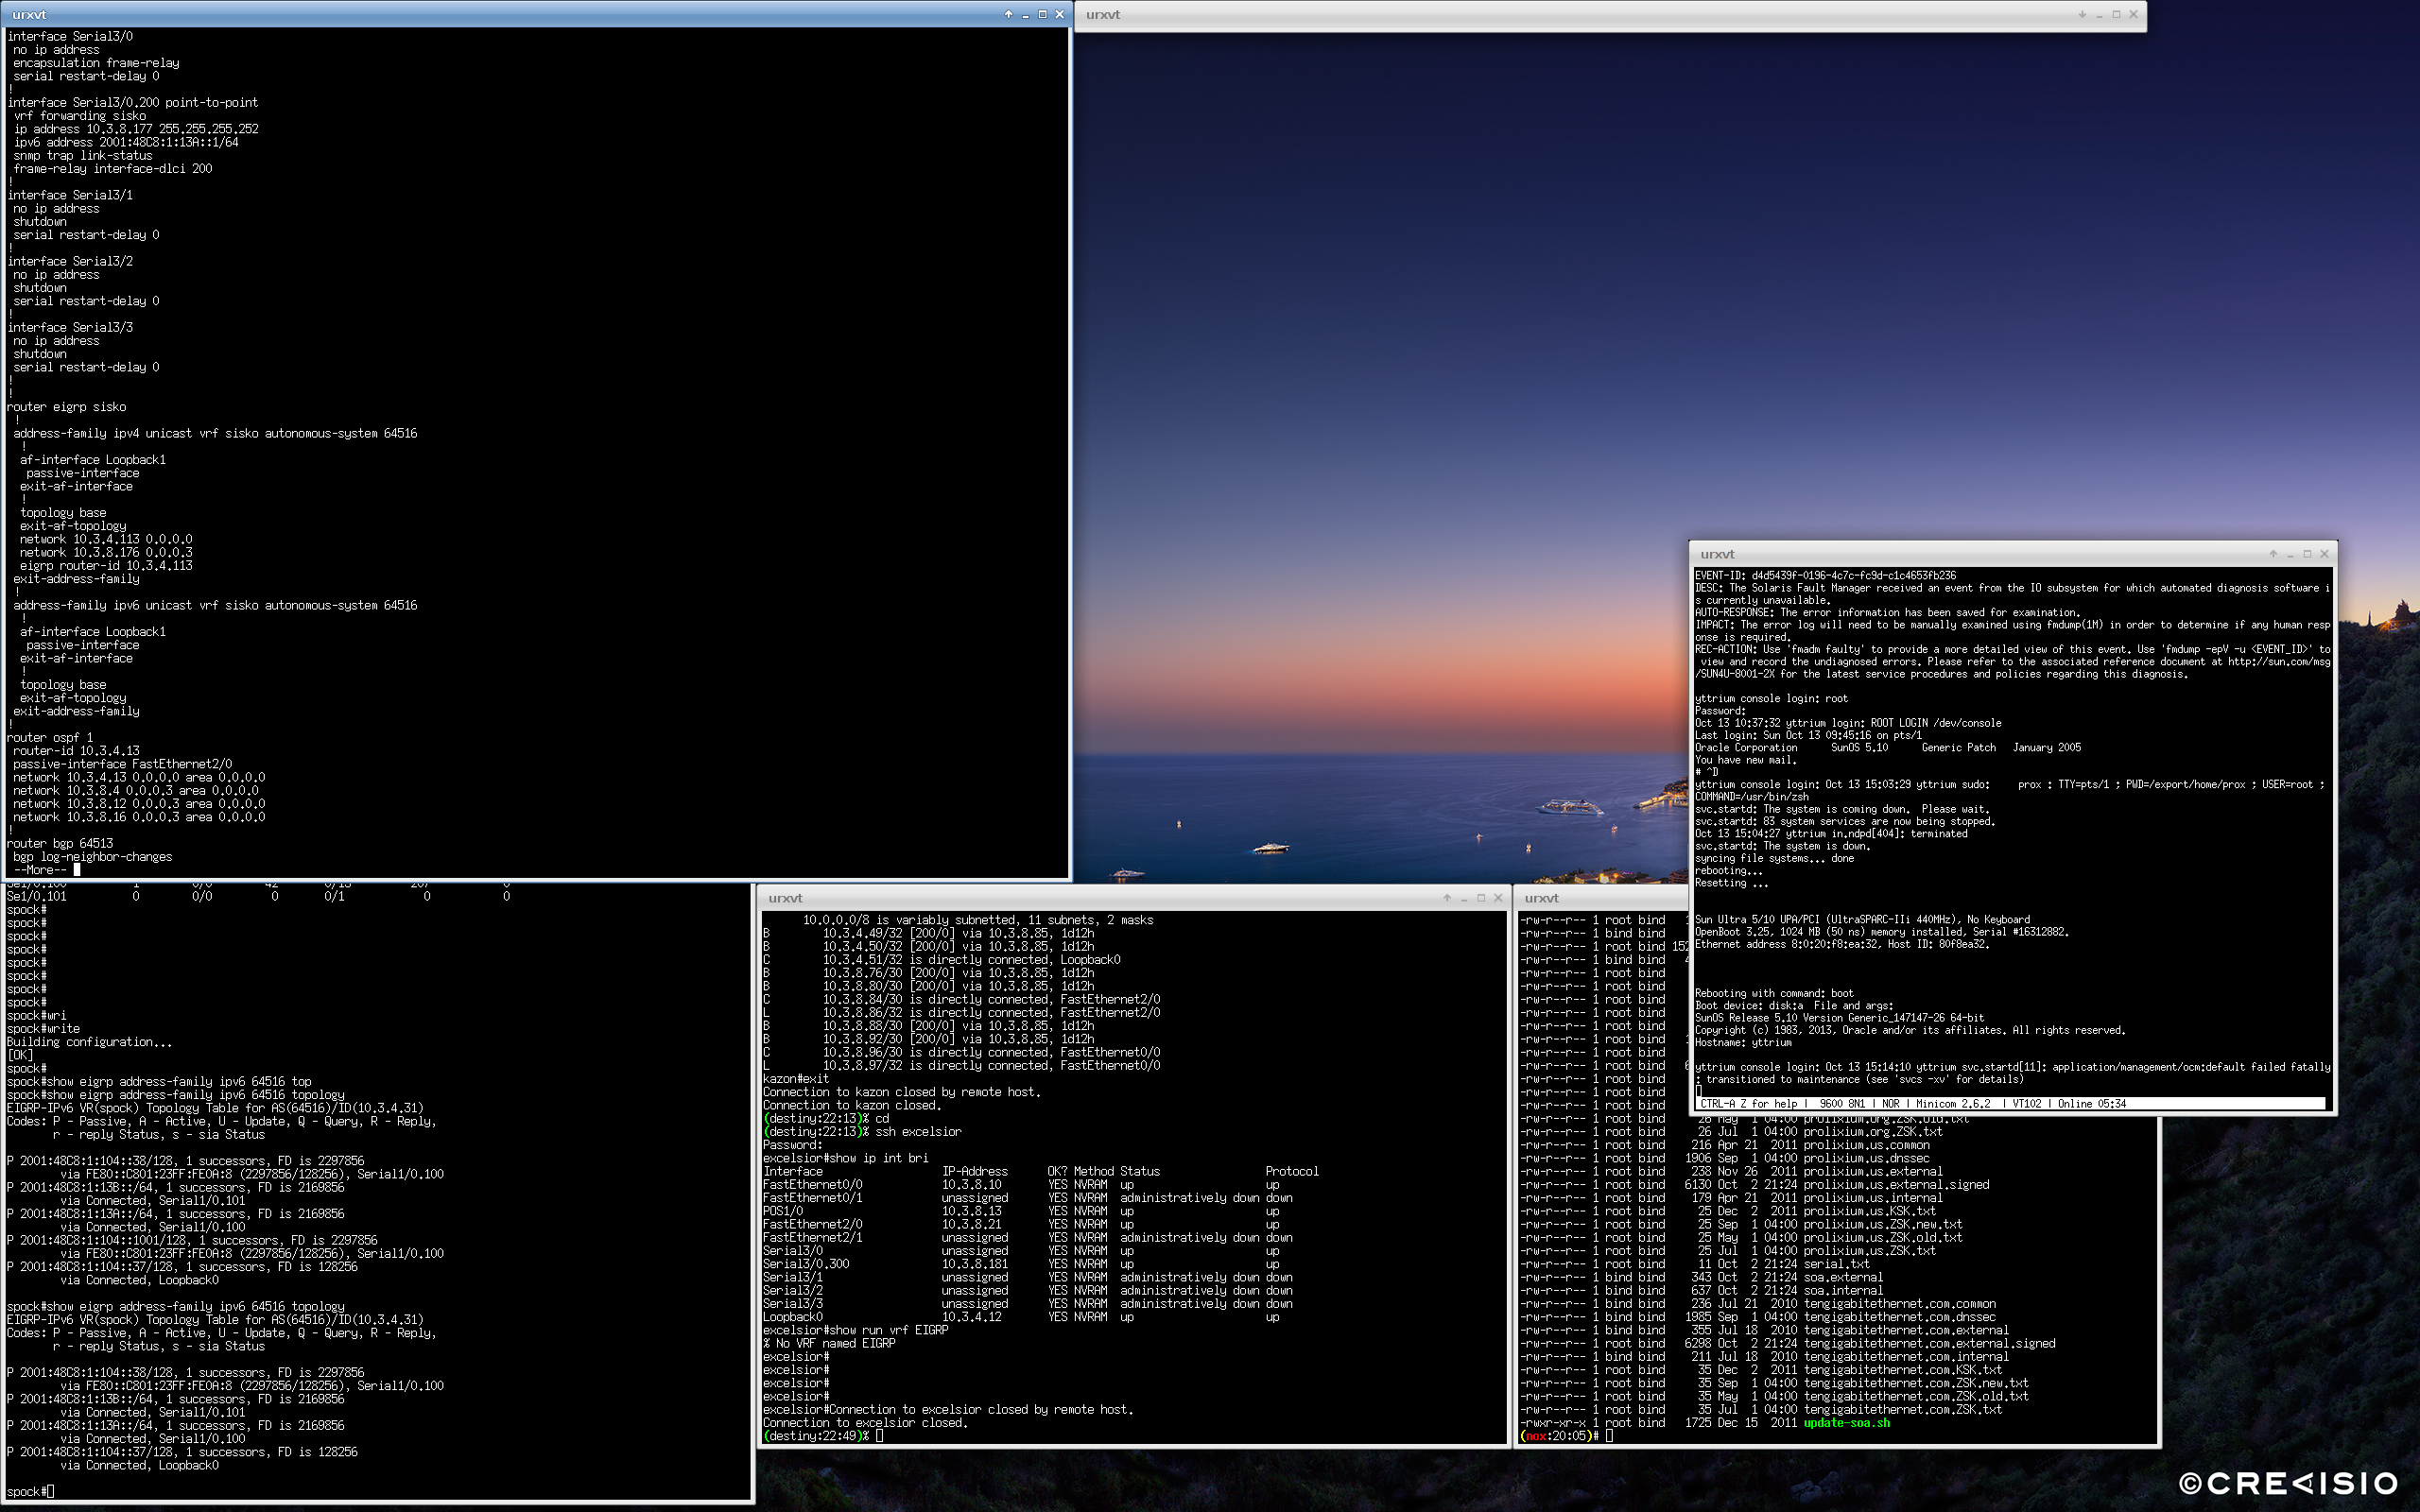The width and height of the screenshot is (2420, 1512).
Task: Click the 'Rebooting with command: boot' line
Action: point(1774,993)
